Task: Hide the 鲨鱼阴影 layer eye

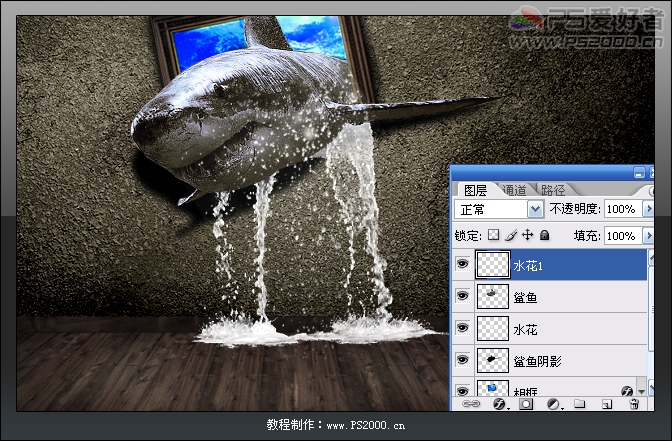Action: pyautogui.click(x=462, y=360)
